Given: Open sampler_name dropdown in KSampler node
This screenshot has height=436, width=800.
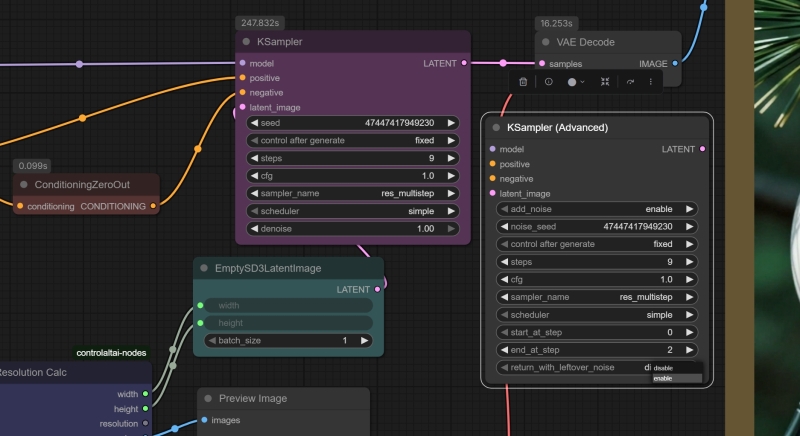Looking at the screenshot, I should coord(352,193).
